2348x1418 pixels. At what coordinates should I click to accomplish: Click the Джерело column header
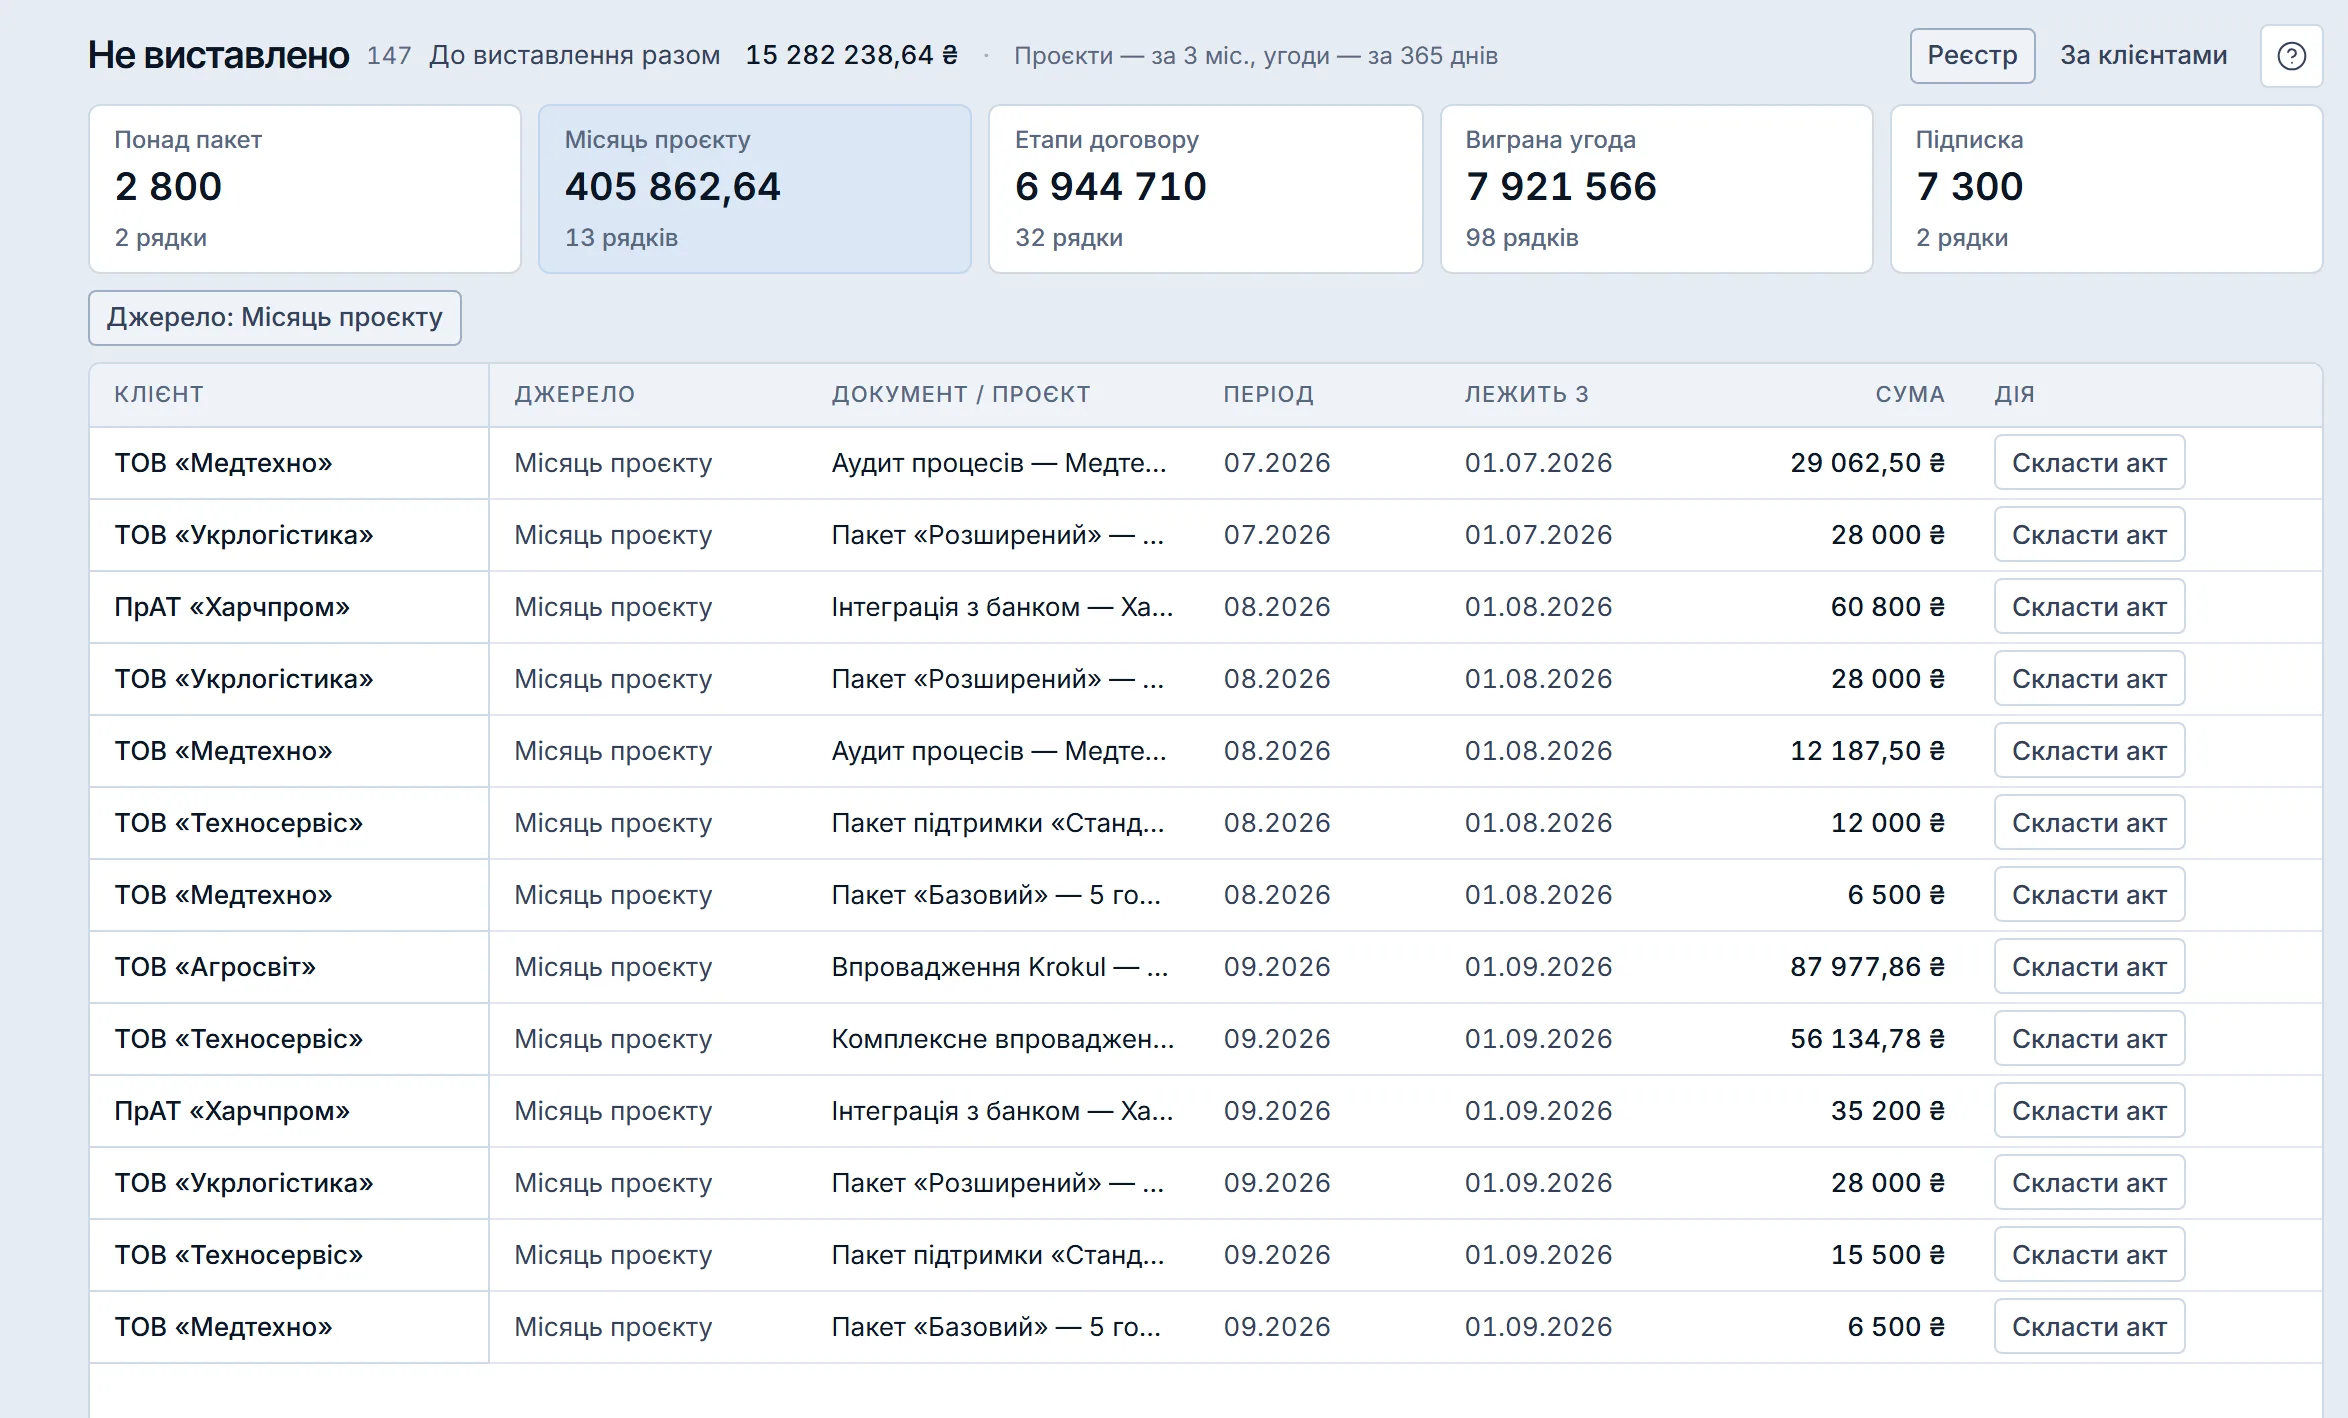(x=575, y=394)
